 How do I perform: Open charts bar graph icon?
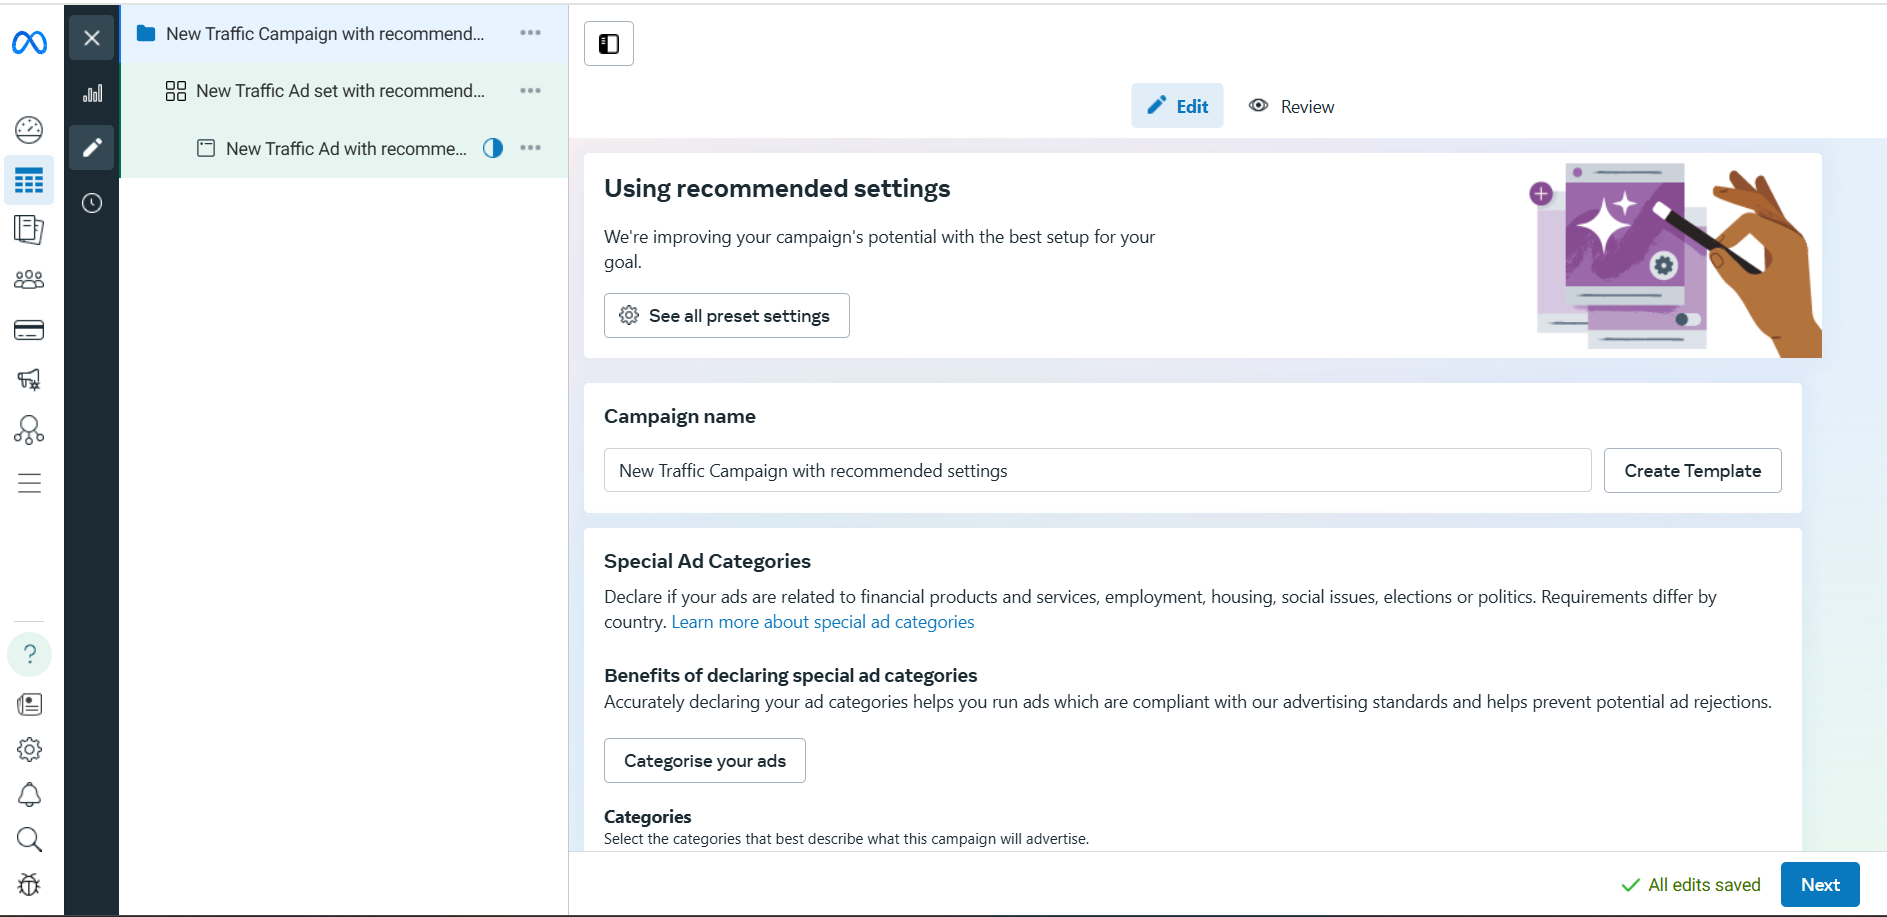pyautogui.click(x=92, y=93)
